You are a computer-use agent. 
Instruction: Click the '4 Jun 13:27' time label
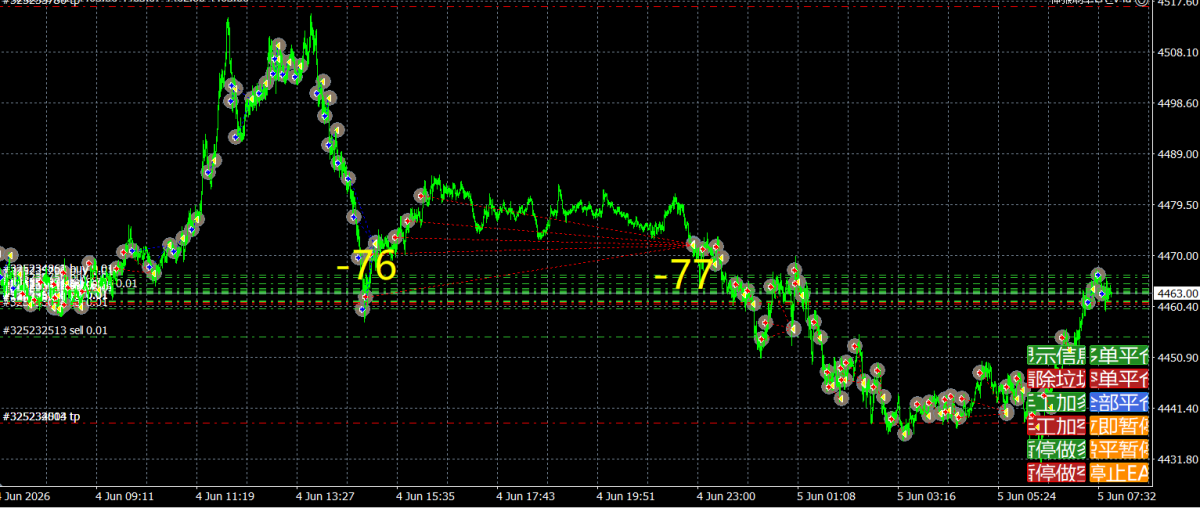325,495
